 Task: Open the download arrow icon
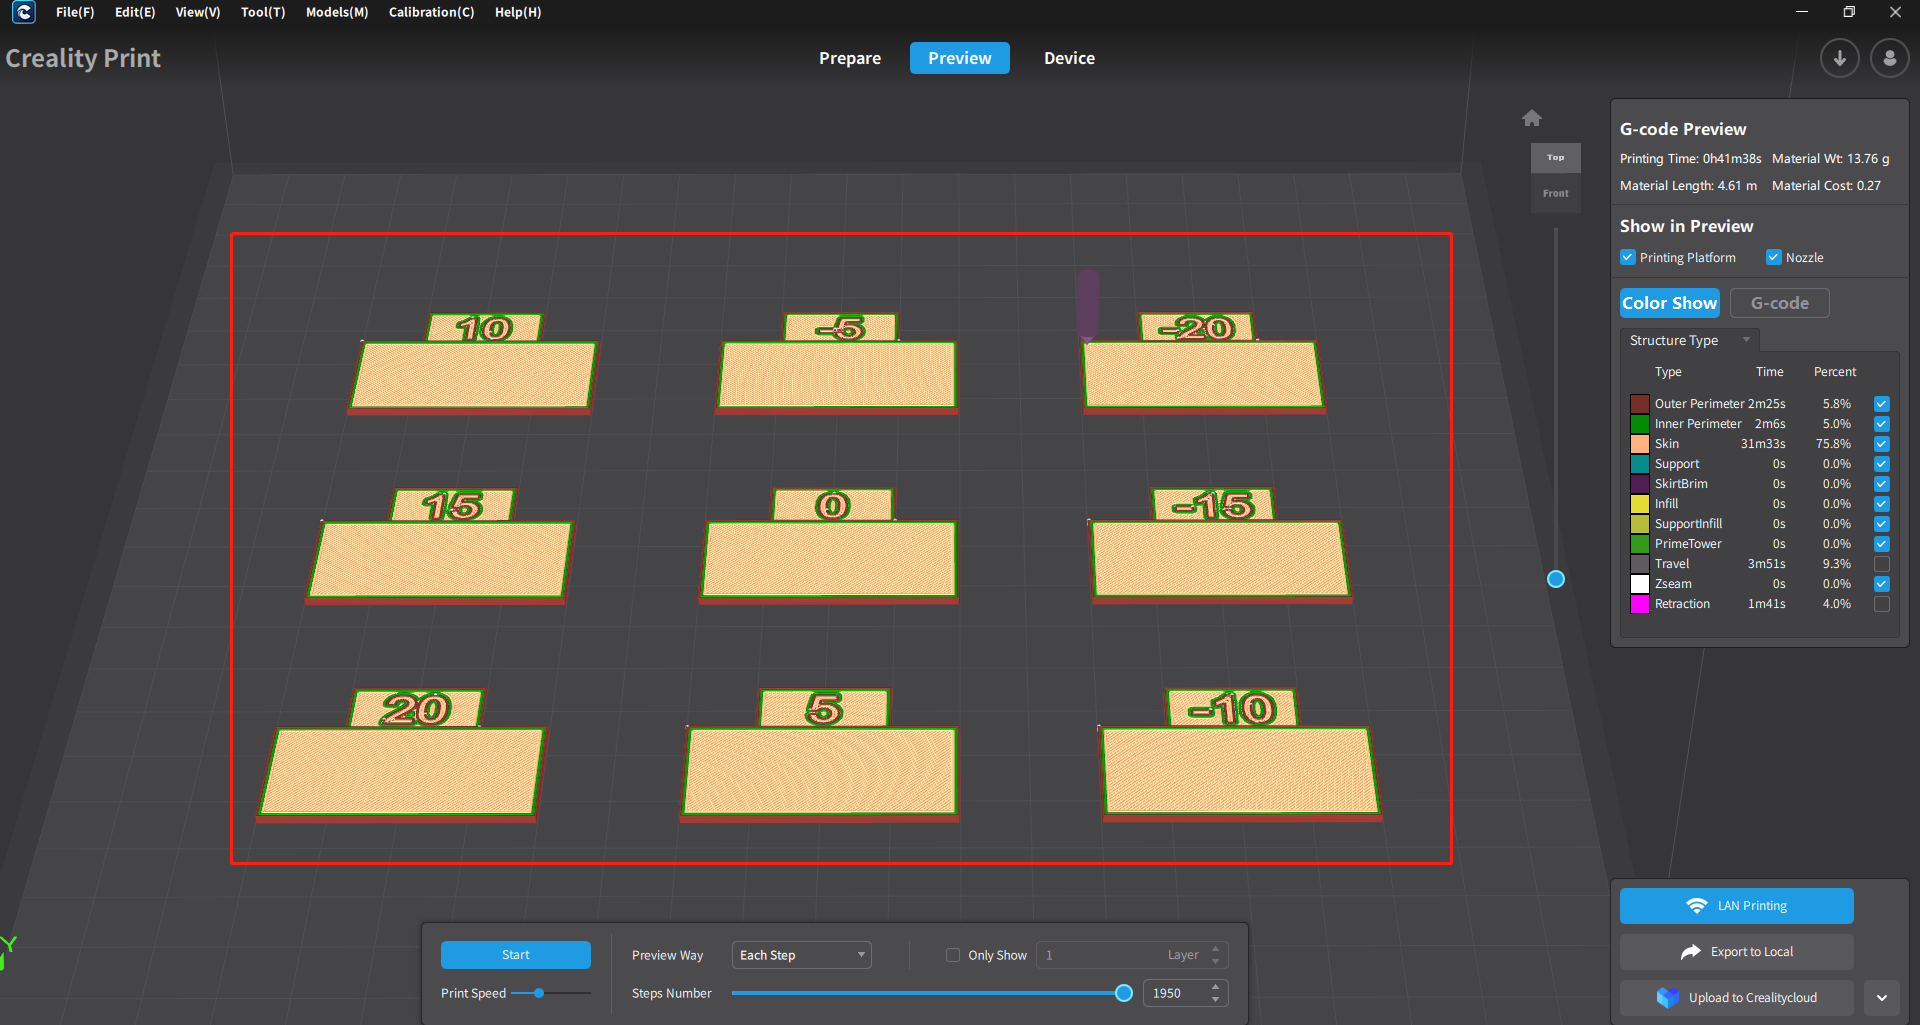pos(1839,58)
